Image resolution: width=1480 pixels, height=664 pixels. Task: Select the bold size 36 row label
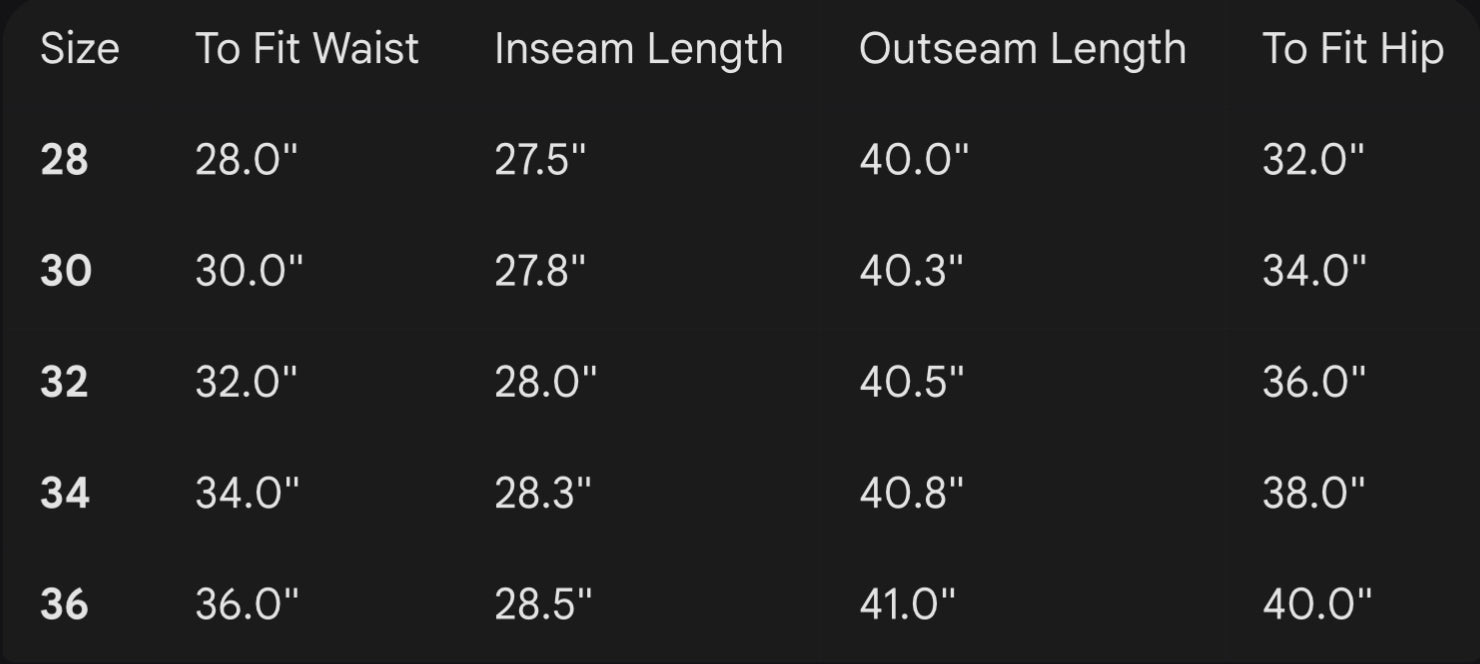pos(64,604)
